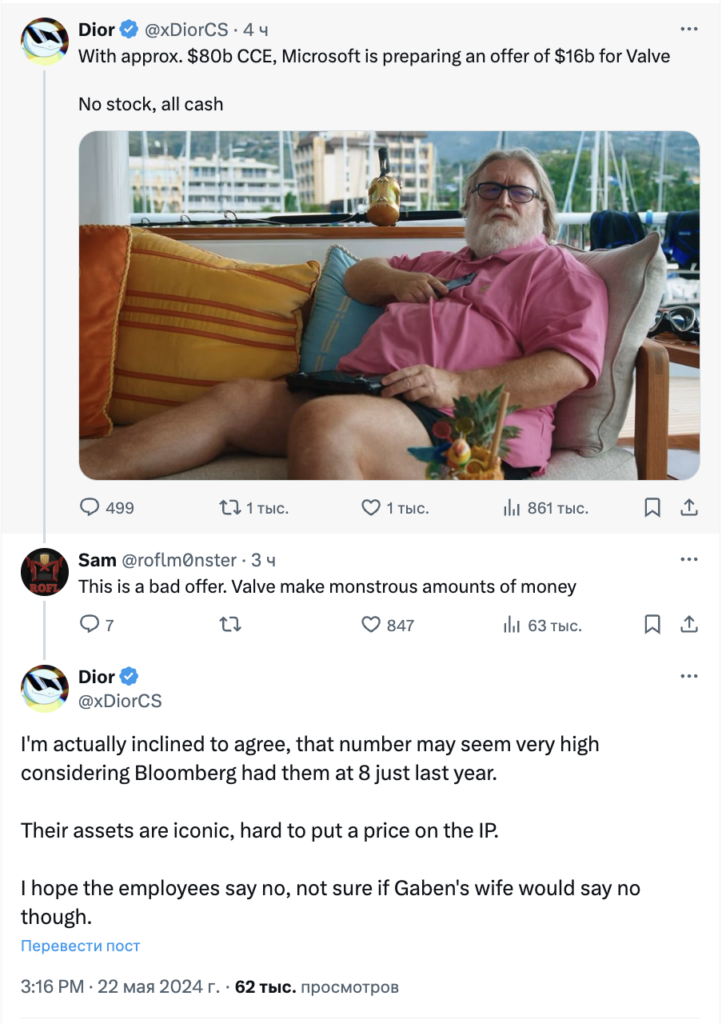Viewport: 726px width, 1024px height.
Task: Open @roflm0nster profile handle link
Action: [179, 560]
